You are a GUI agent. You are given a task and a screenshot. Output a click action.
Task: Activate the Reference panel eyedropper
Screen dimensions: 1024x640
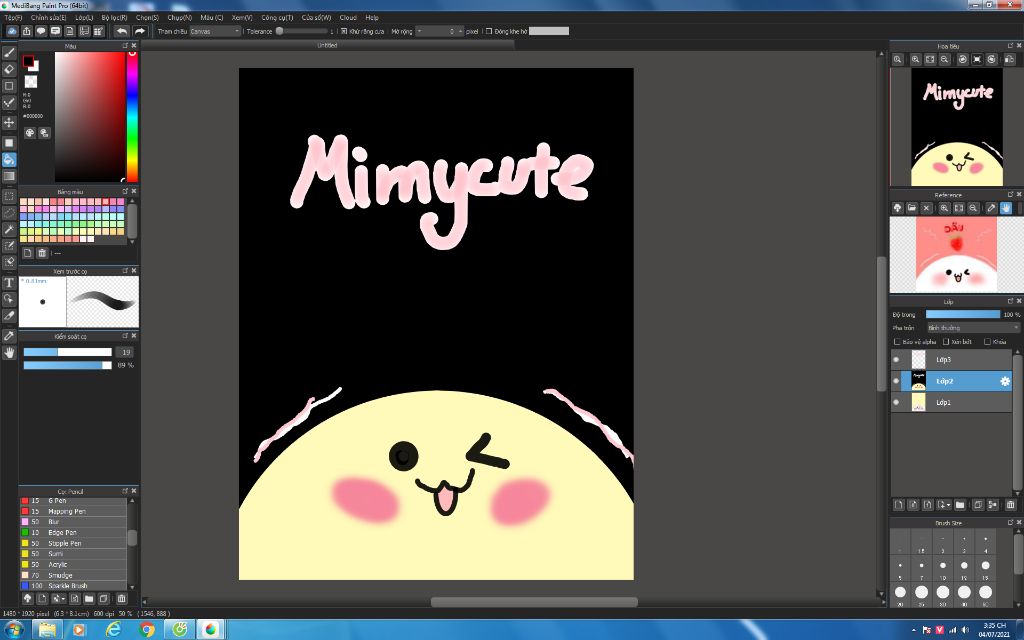991,208
